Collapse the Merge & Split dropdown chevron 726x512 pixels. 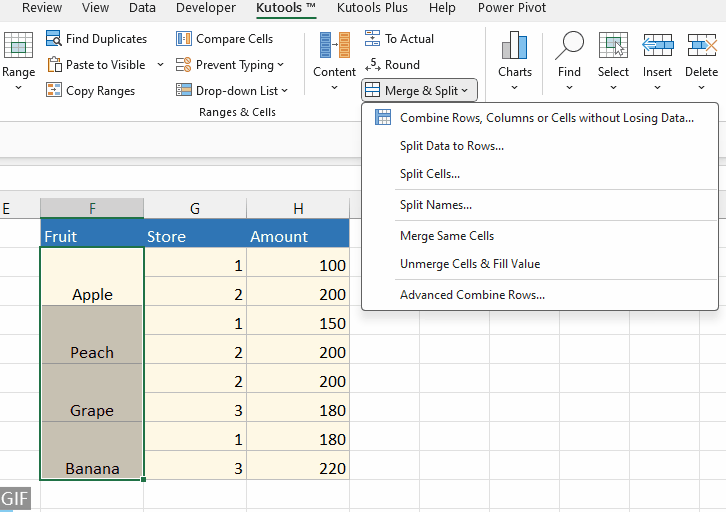coord(464,91)
